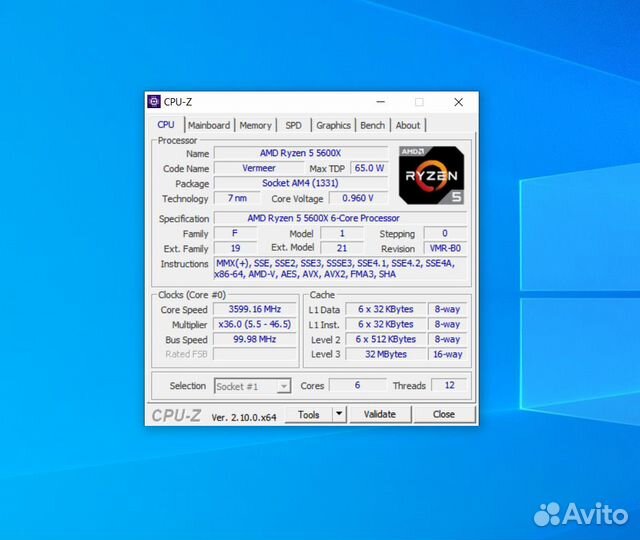This screenshot has height=540, width=640.
Task: Click the version text Ver. 2.10.0.x64
Action: [x=244, y=417]
